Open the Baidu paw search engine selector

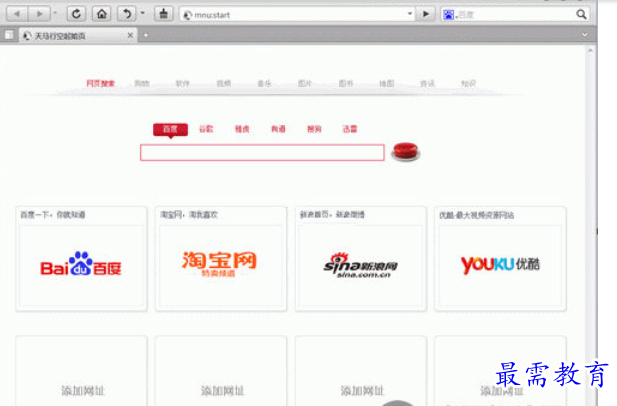coord(449,15)
